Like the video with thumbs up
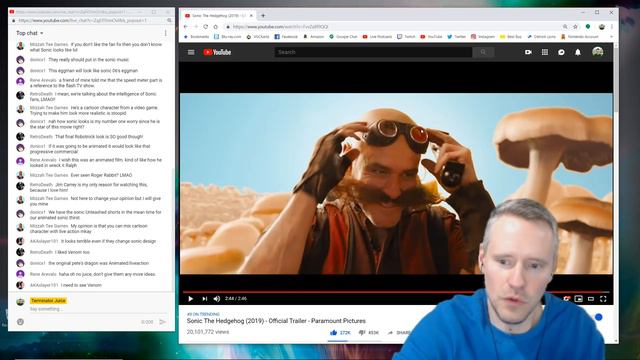Viewport: 640px width, 360px height. 340,333
